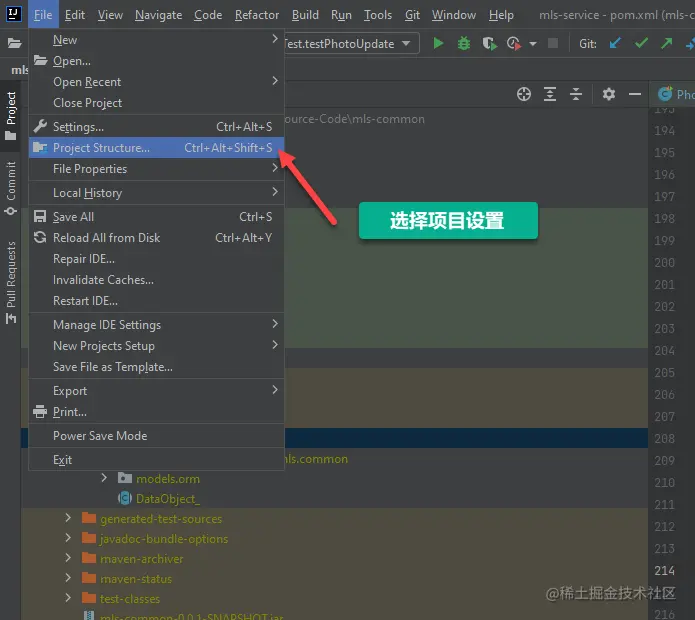Open the Refactor menu

coord(257,15)
